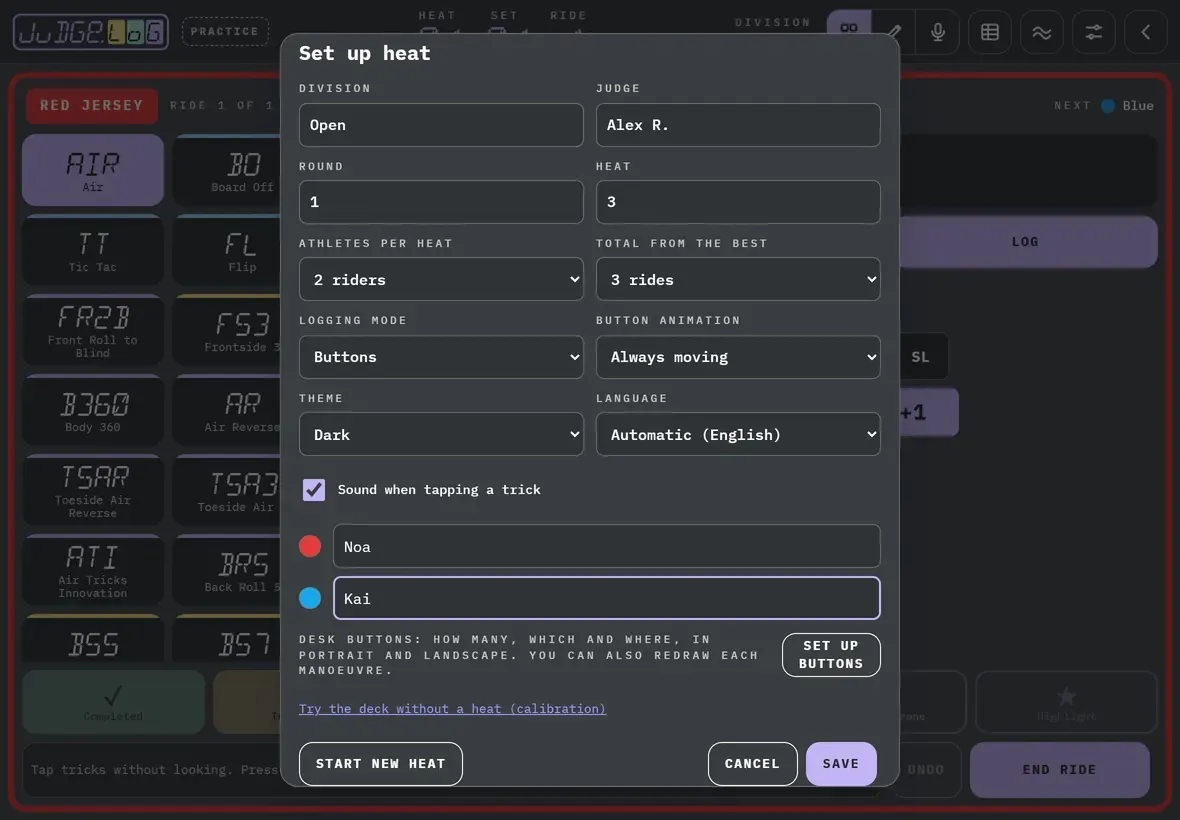Open the Language dropdown

(738, 434)
